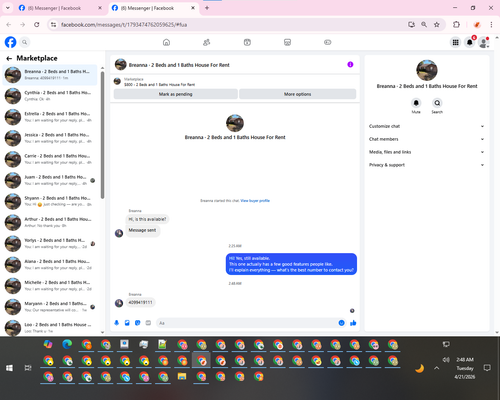The width and height of the screenshot is (500, 400).
Task: Expand Media, files and links section
Action: [x=426, y=152]
